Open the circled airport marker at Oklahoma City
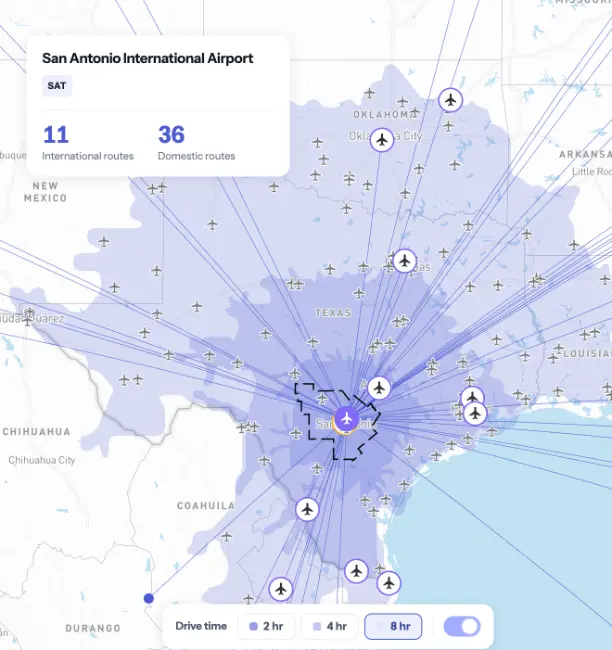This screenshot has height=650, width=612. (382, 140)
